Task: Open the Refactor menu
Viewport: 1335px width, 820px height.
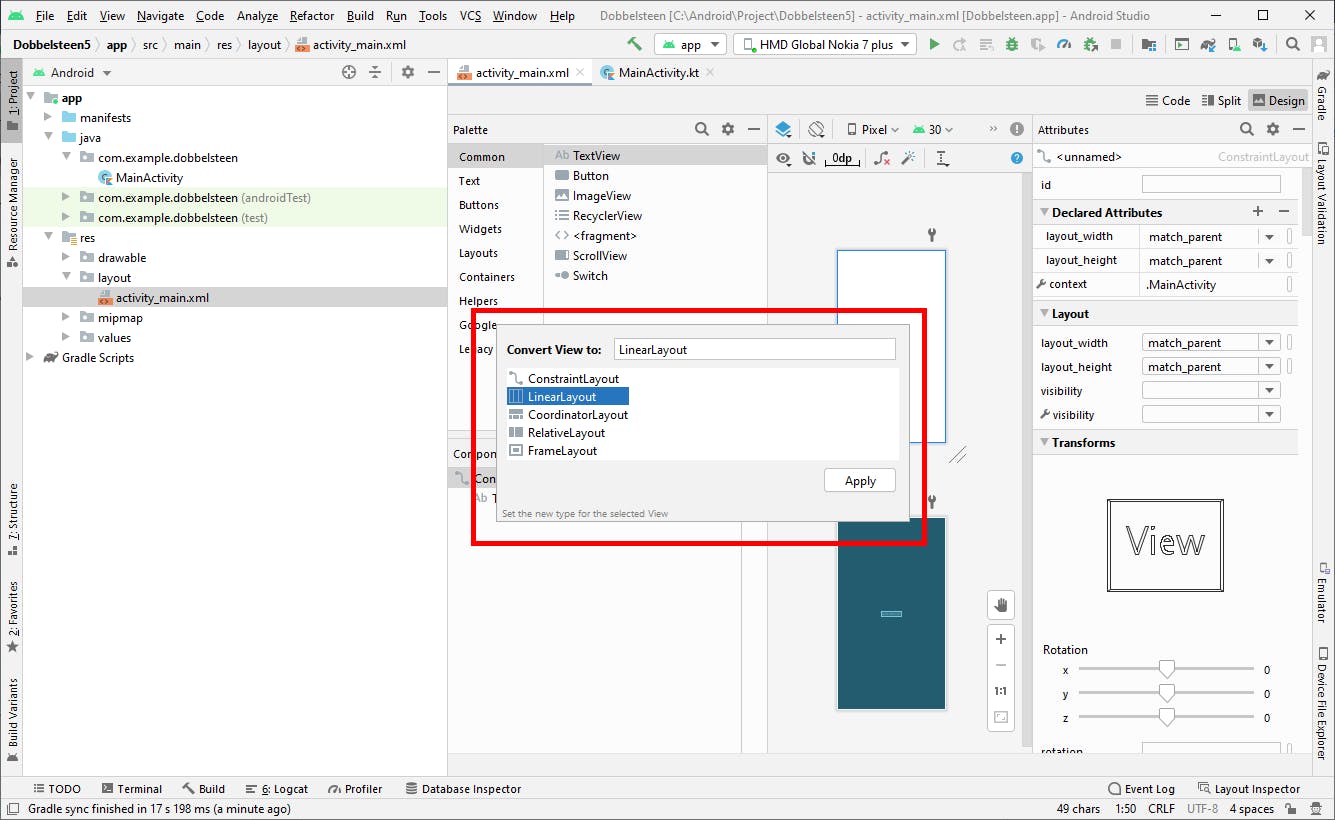Action: (312, 16)
